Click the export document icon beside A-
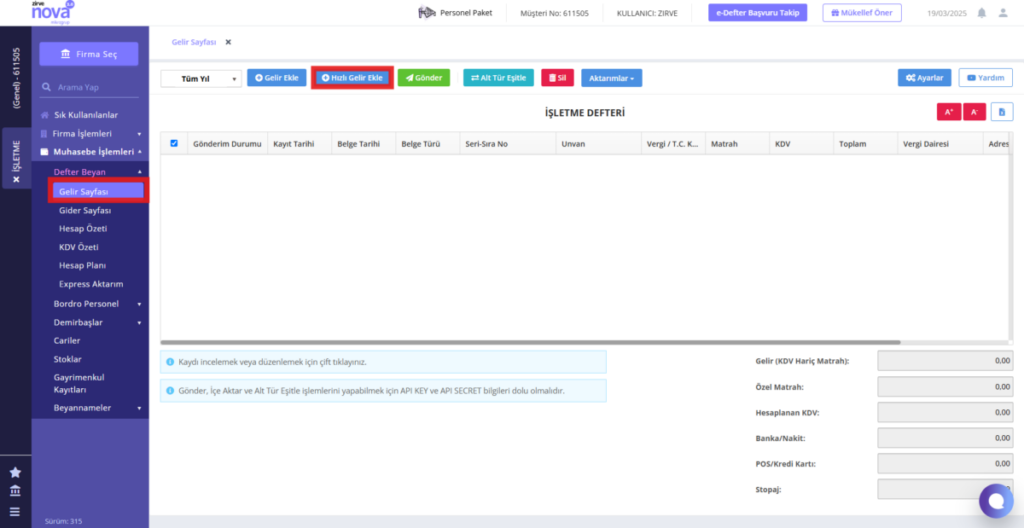 (x=1002, y=112)
